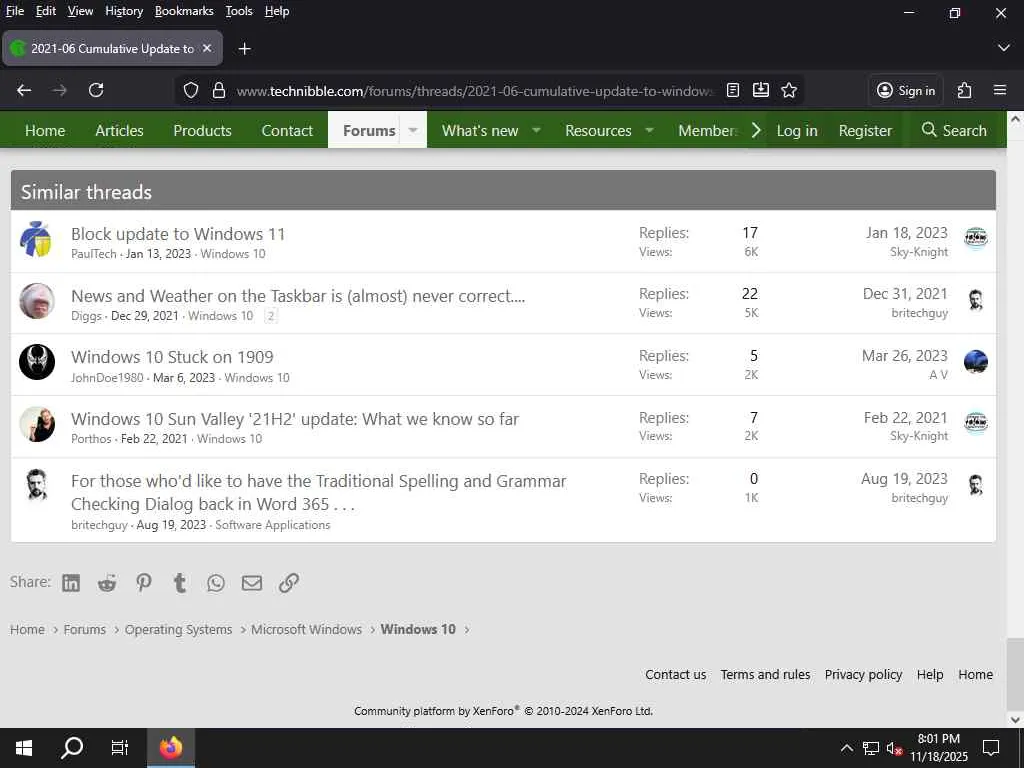Screen dimensions: 1024x768
Task: Open Diggs' avatar image
Action: [37, 301]
